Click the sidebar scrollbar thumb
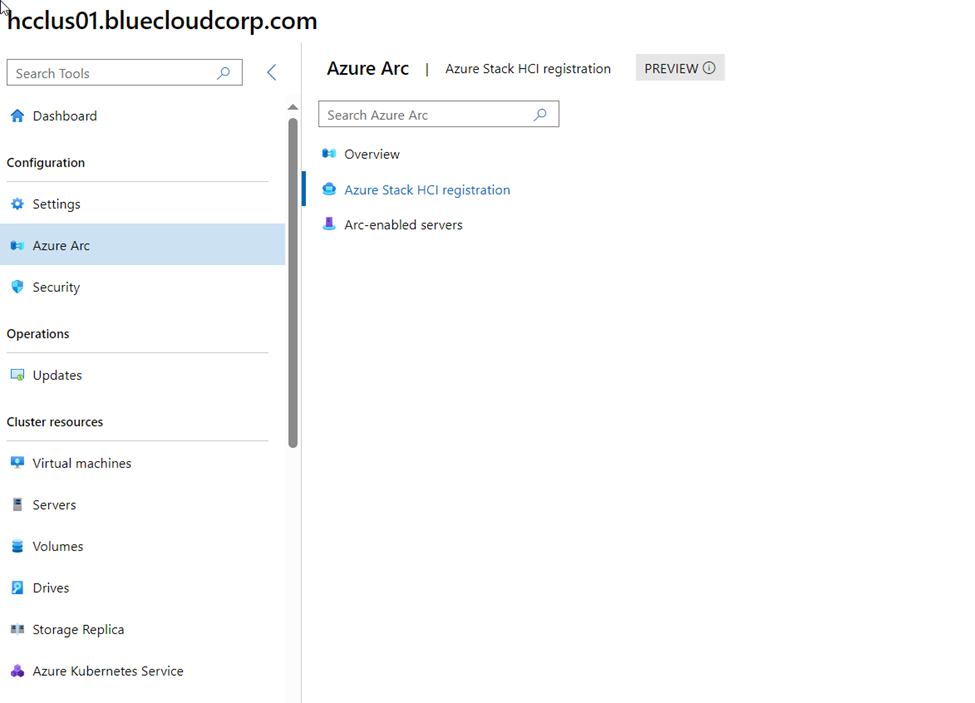 click(x=293, y=283)
